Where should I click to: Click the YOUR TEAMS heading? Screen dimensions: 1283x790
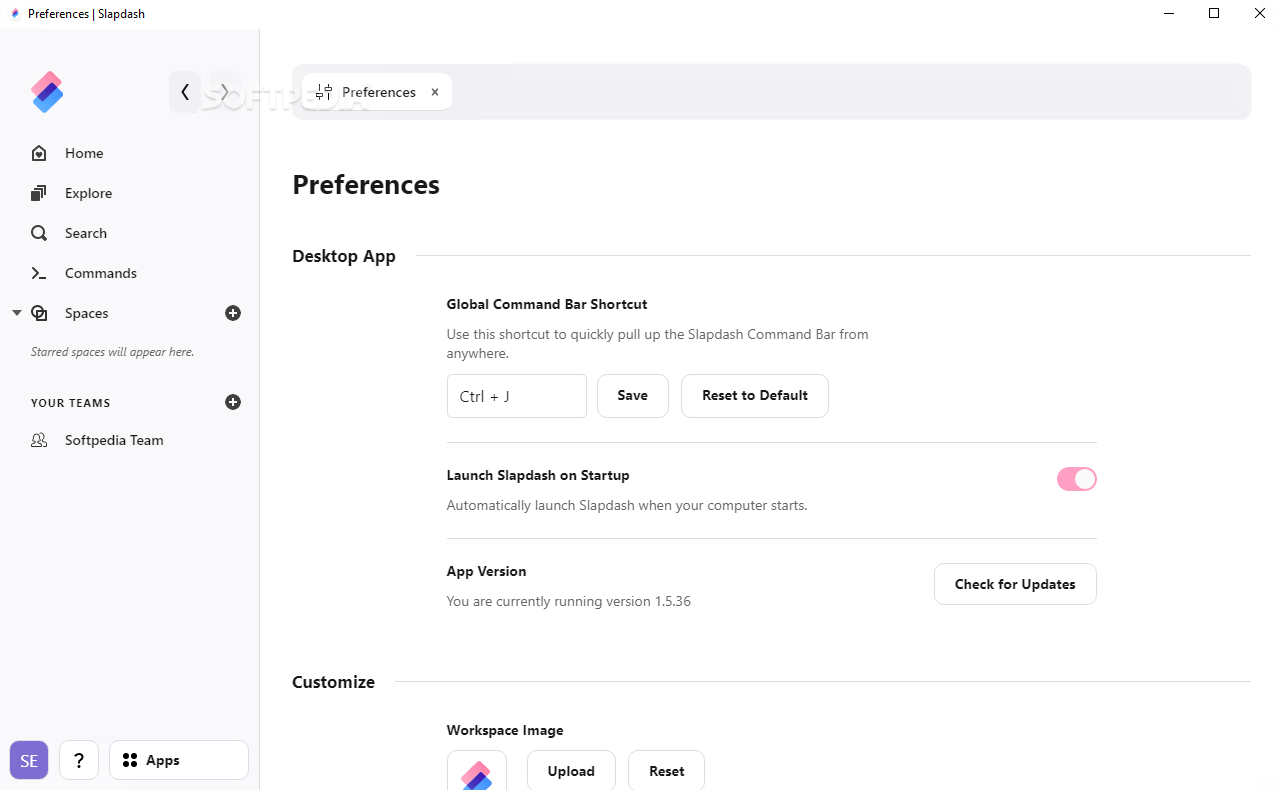click(71, 403)
